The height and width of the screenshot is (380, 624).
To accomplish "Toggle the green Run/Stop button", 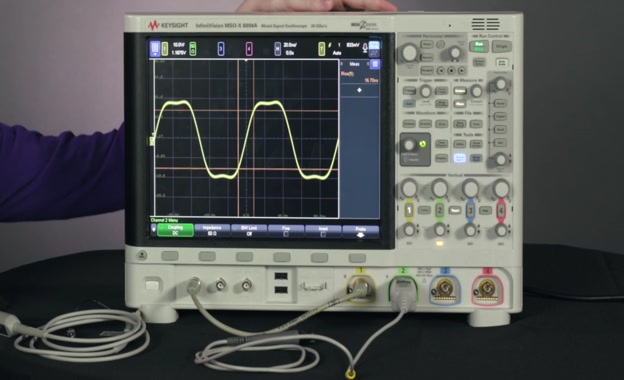I will click(x=479, y=46).
